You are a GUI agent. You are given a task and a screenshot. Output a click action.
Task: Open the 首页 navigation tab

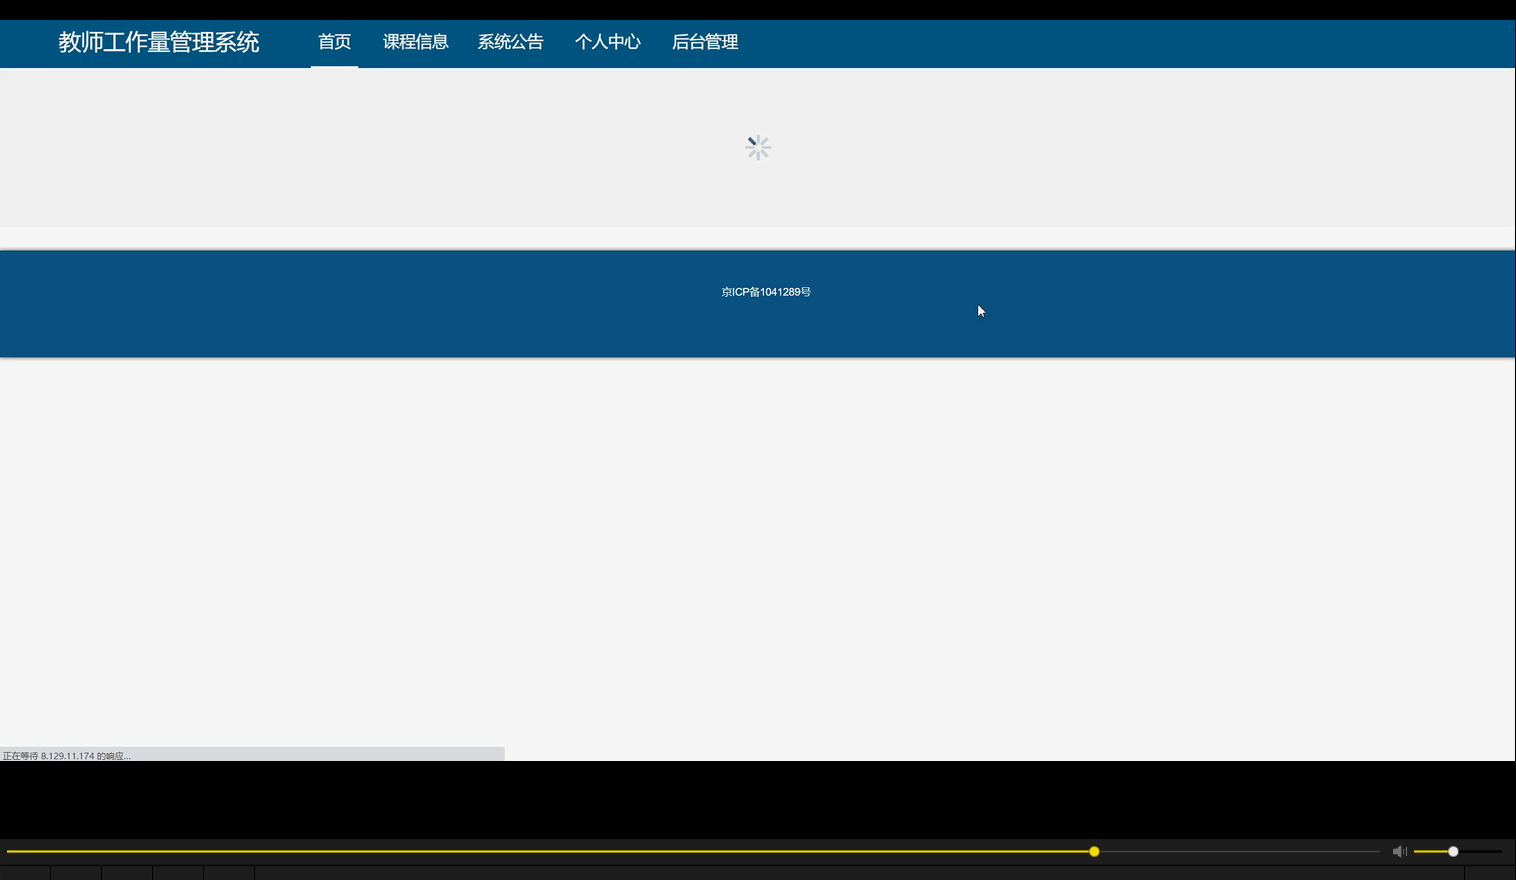[334, 42]
